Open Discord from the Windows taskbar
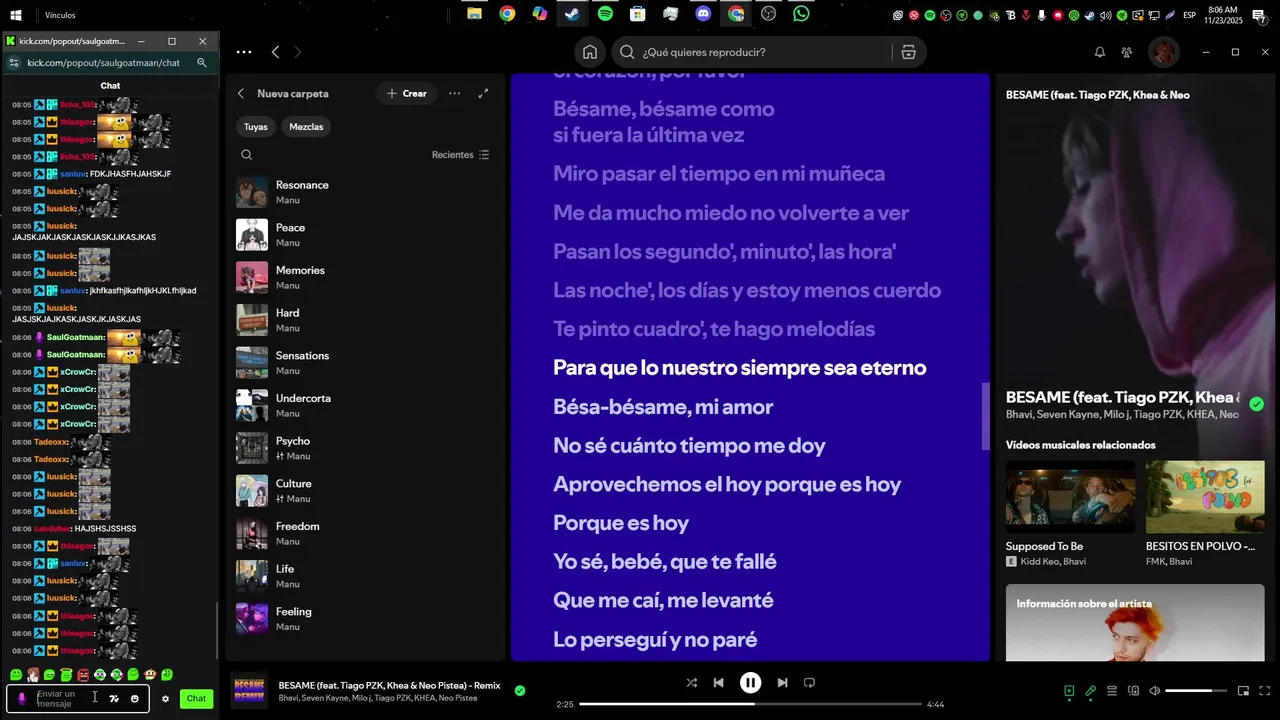The height and width of the screenshot is (720, 1280). [703, 14]
